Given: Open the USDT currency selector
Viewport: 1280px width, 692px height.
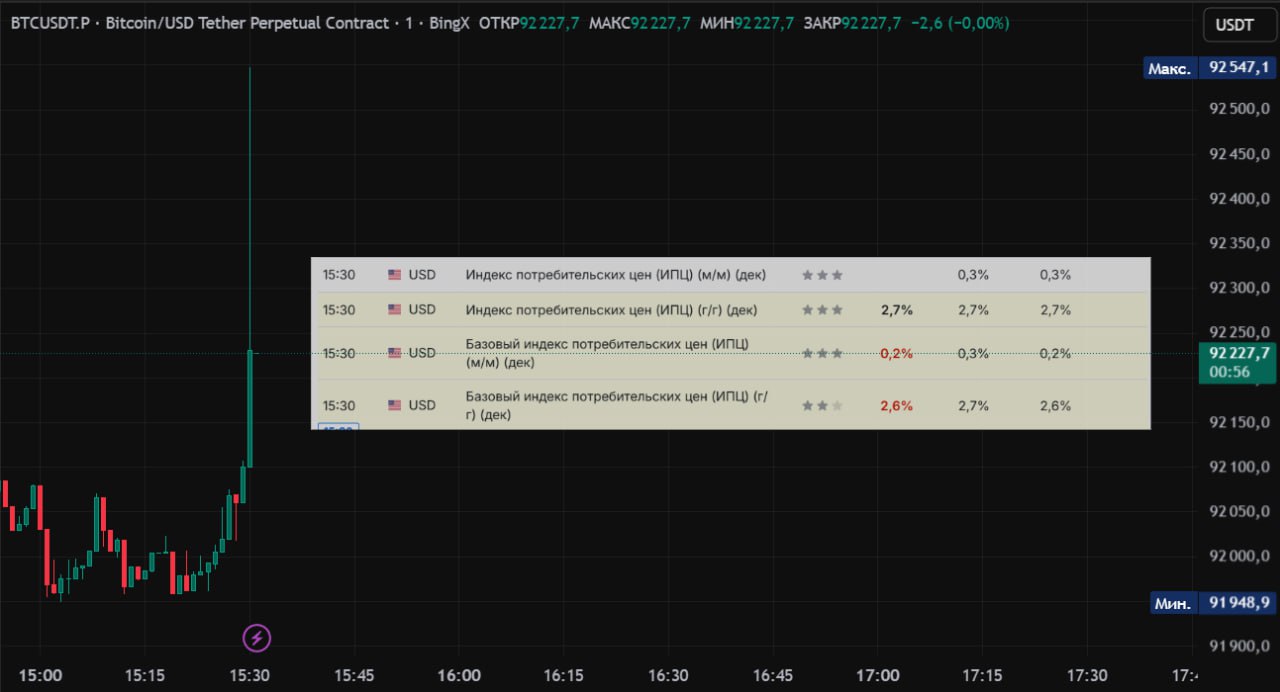Looking at the screenshot, I should point(1234,25).
